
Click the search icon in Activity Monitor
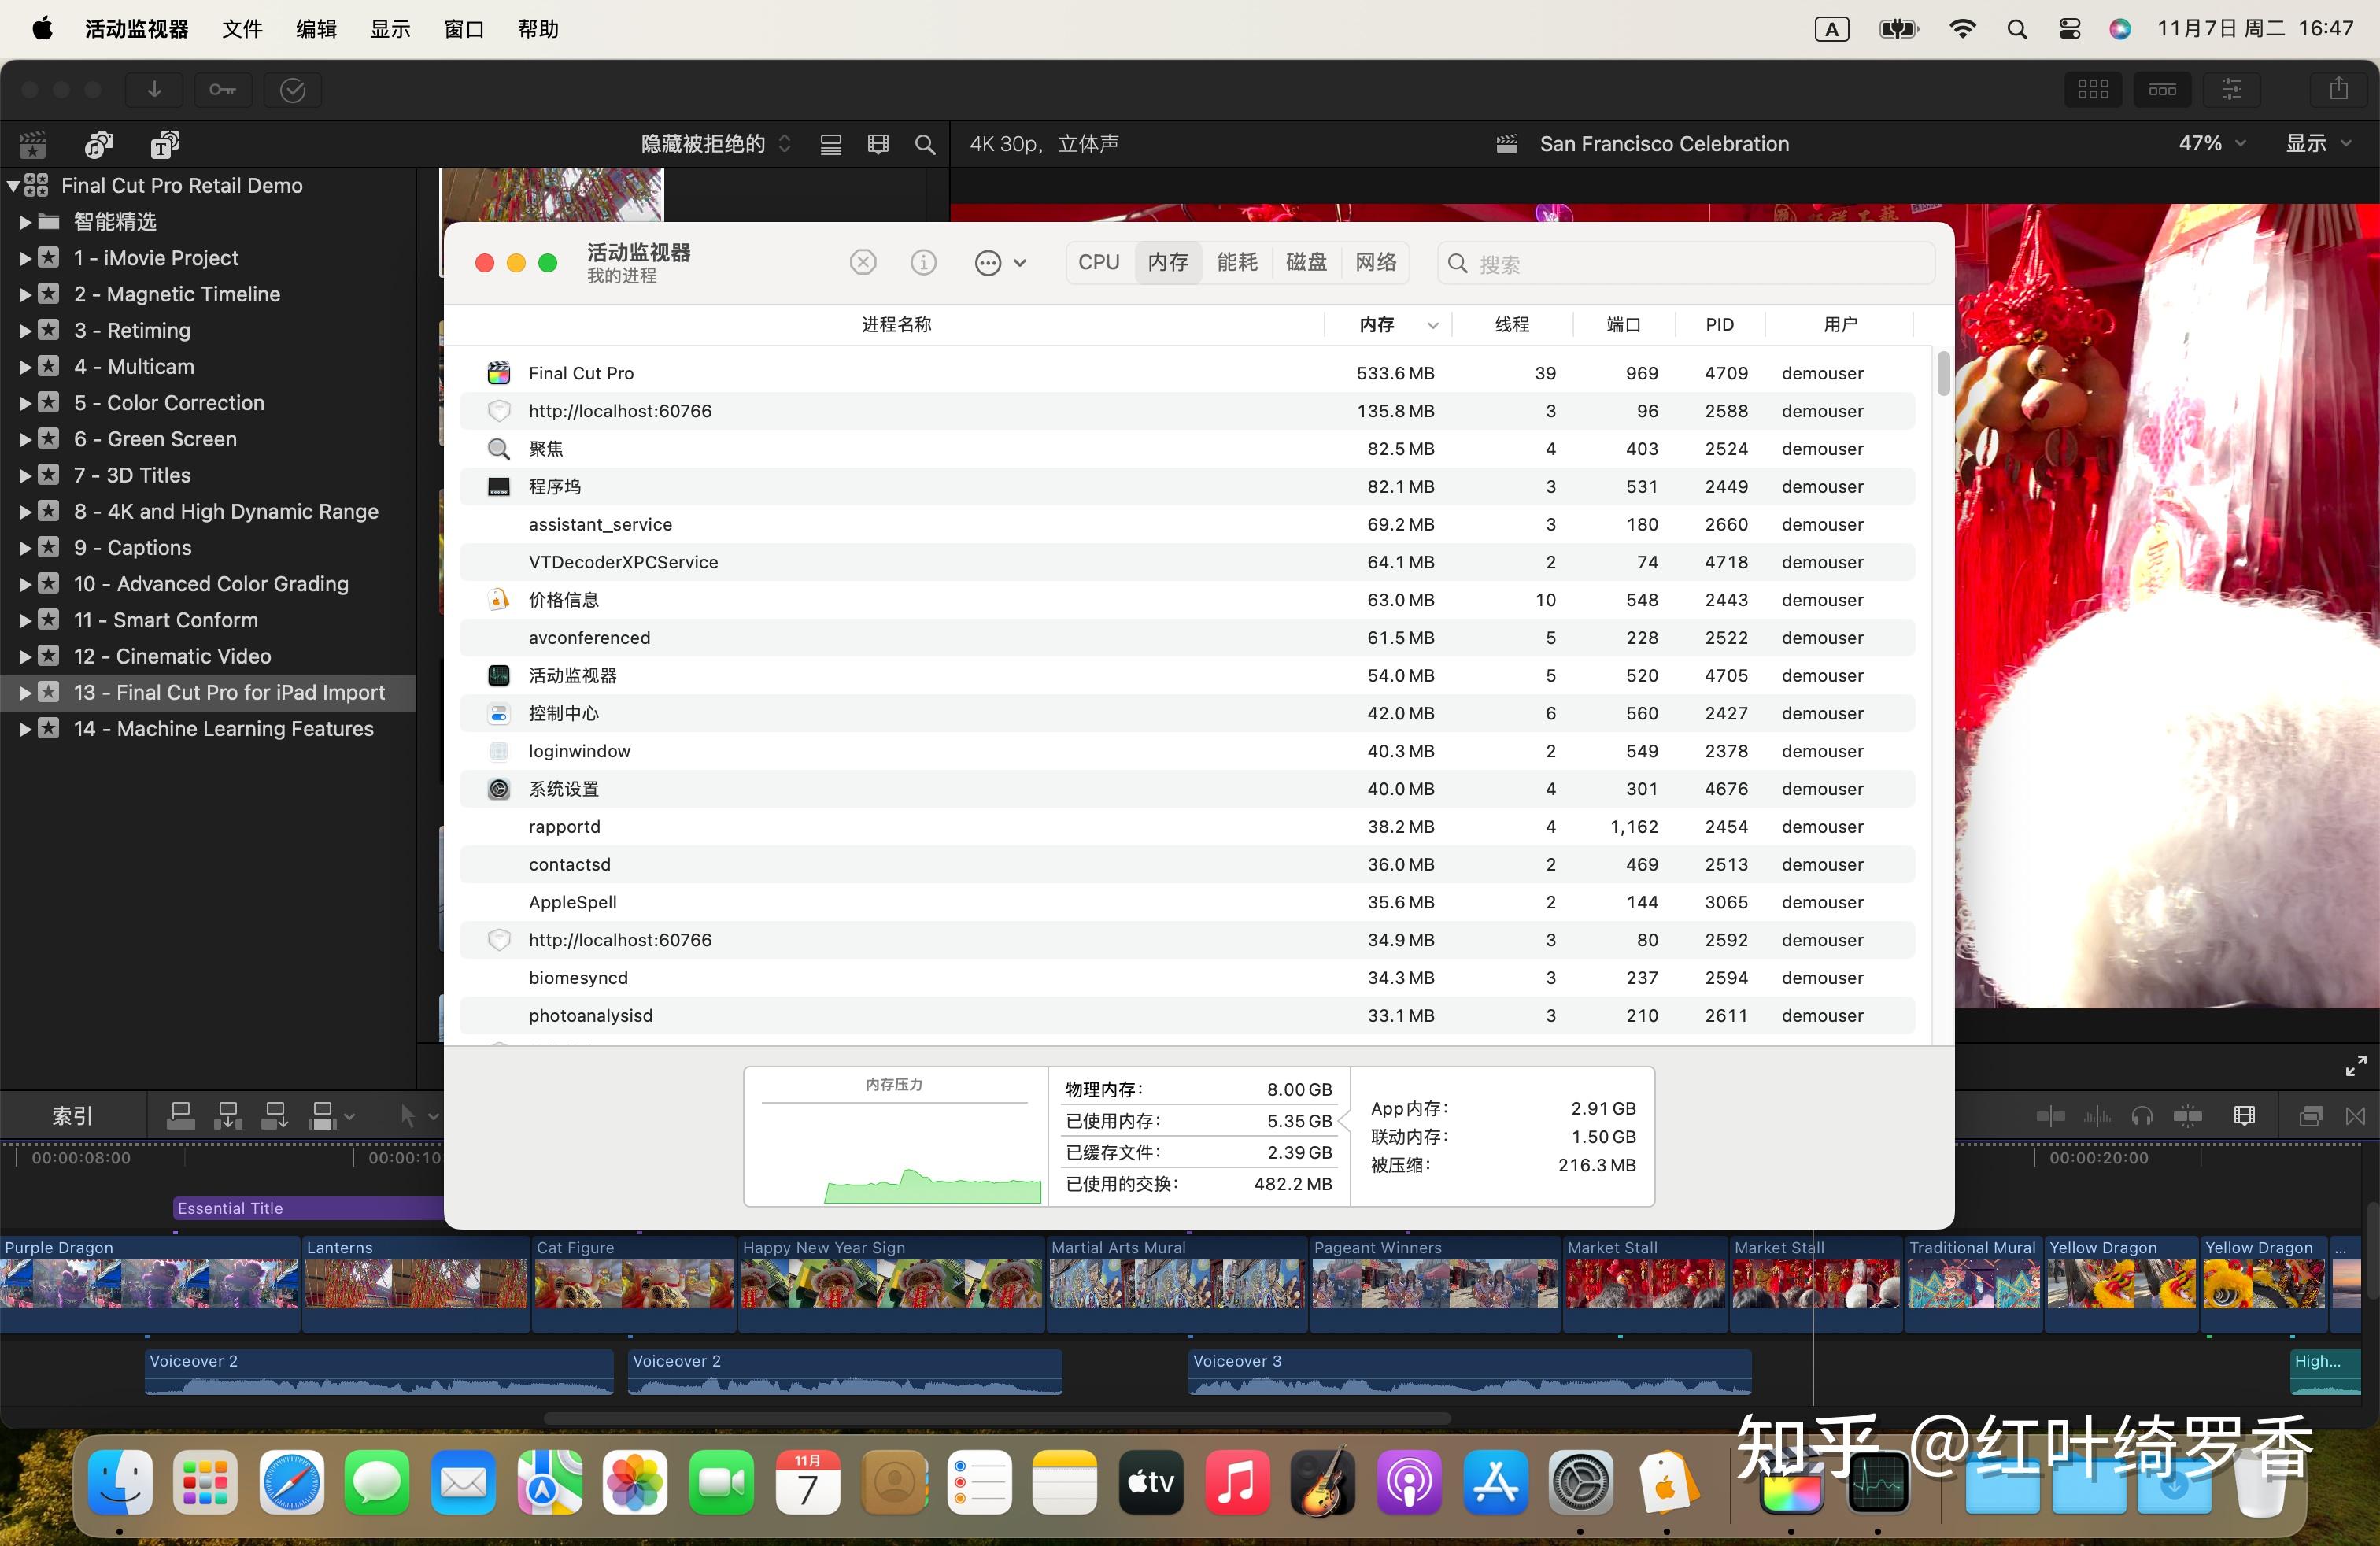point(1457,264)
